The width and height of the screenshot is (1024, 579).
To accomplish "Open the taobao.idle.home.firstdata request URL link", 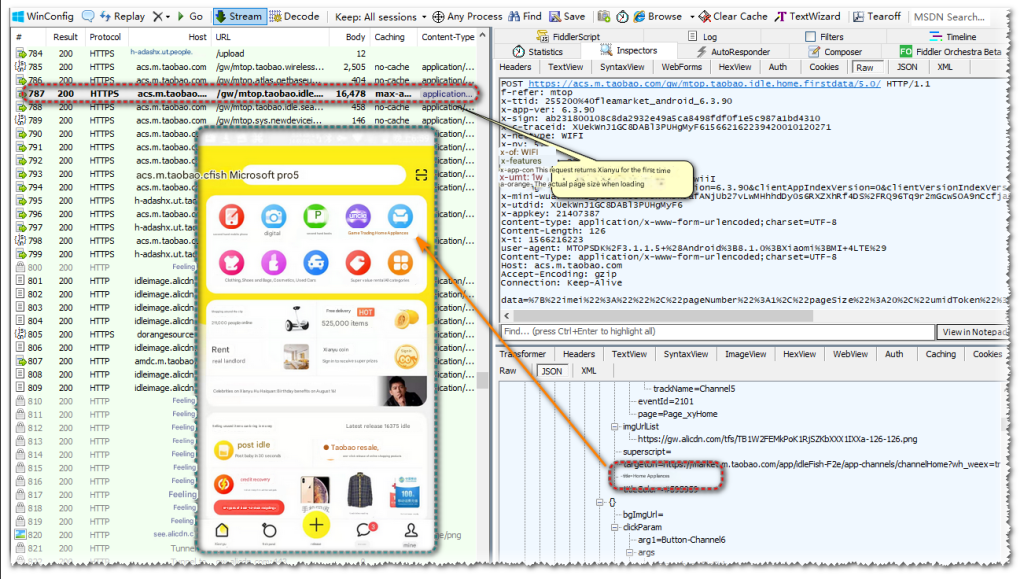I will 704,84.
